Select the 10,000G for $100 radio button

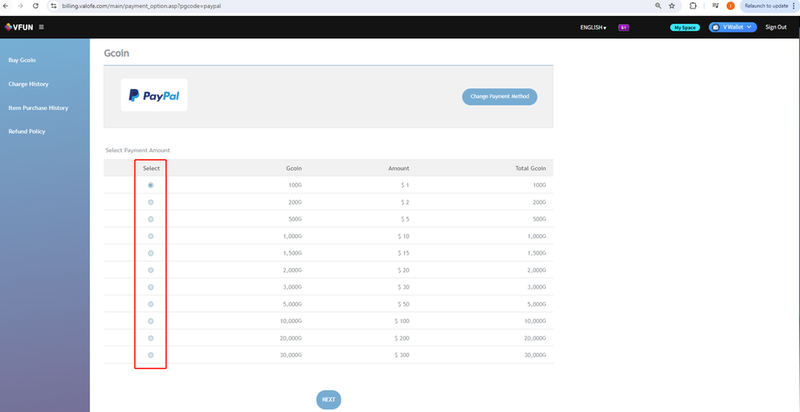pos(151,321)
